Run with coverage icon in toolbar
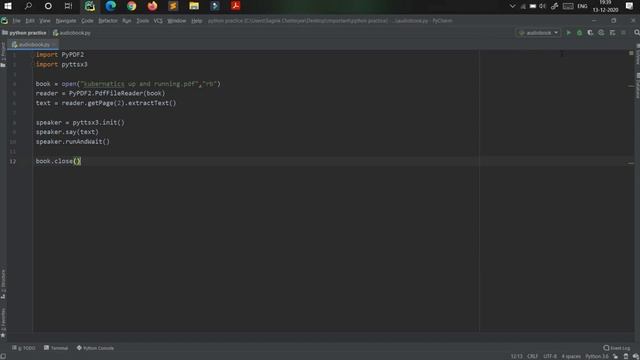 [x=590, y=33]
